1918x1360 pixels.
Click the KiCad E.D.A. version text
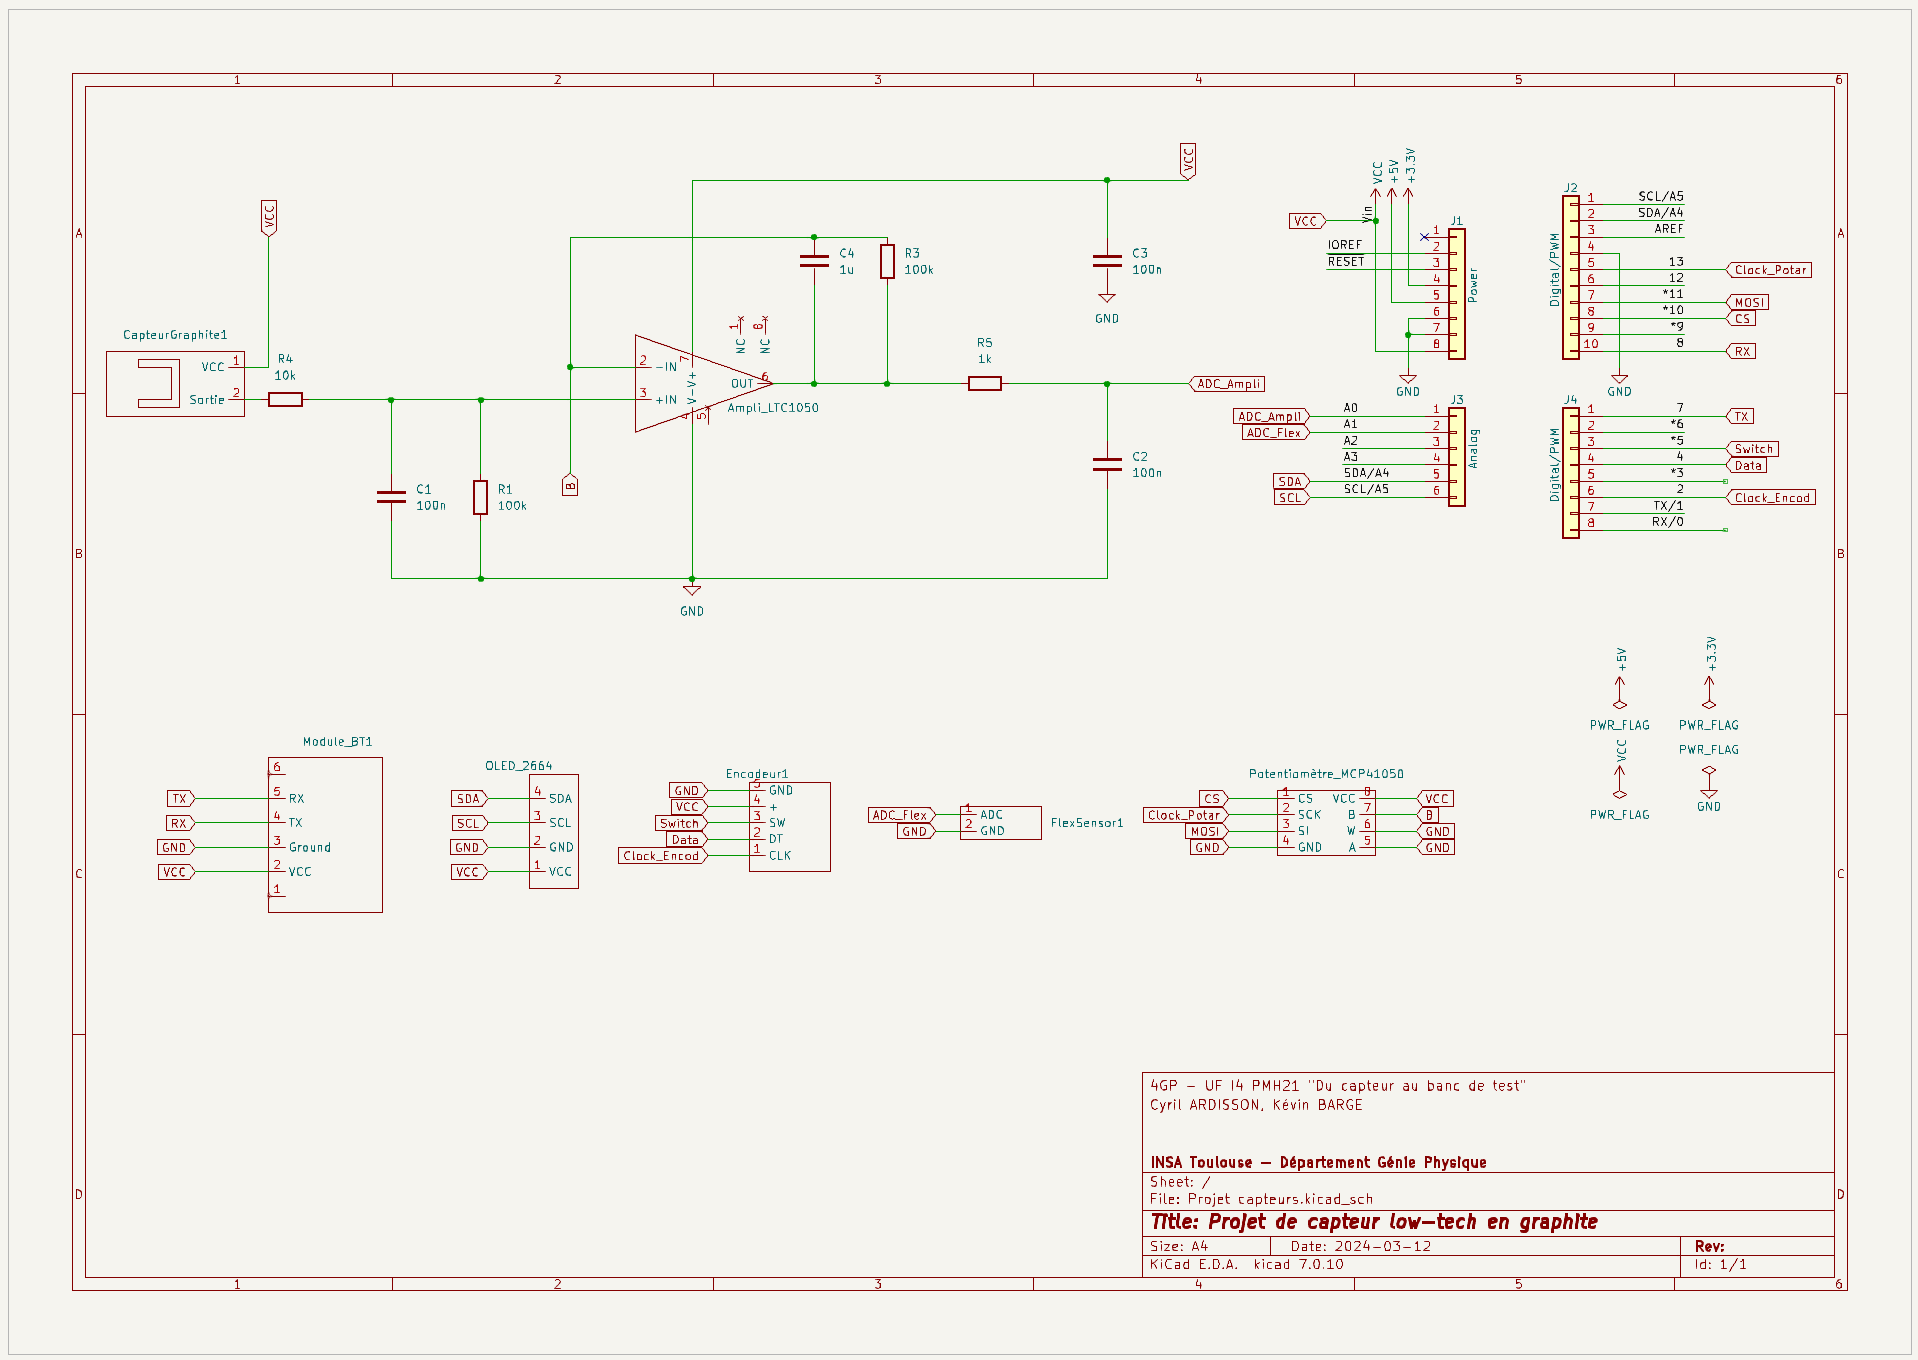coord(1247,1265)
